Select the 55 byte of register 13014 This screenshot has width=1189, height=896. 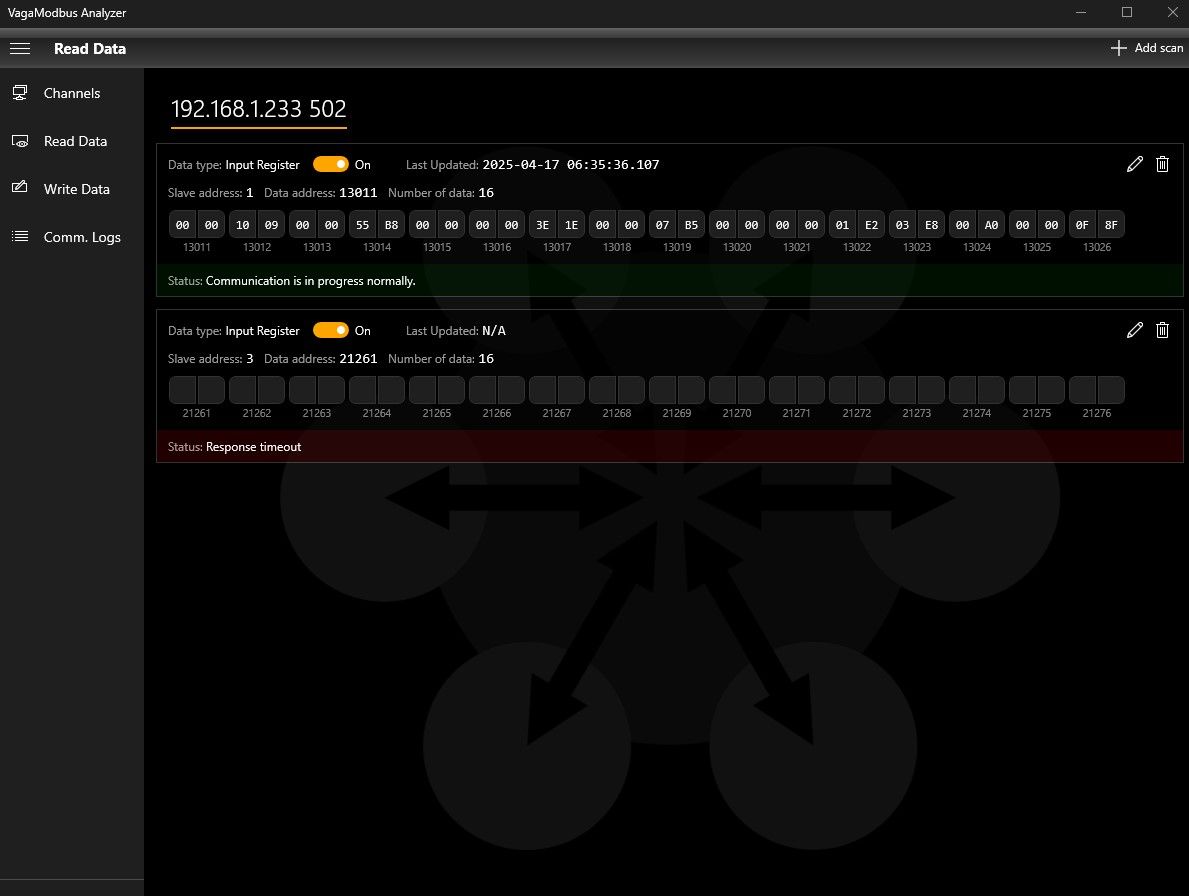tap(362, 225)
